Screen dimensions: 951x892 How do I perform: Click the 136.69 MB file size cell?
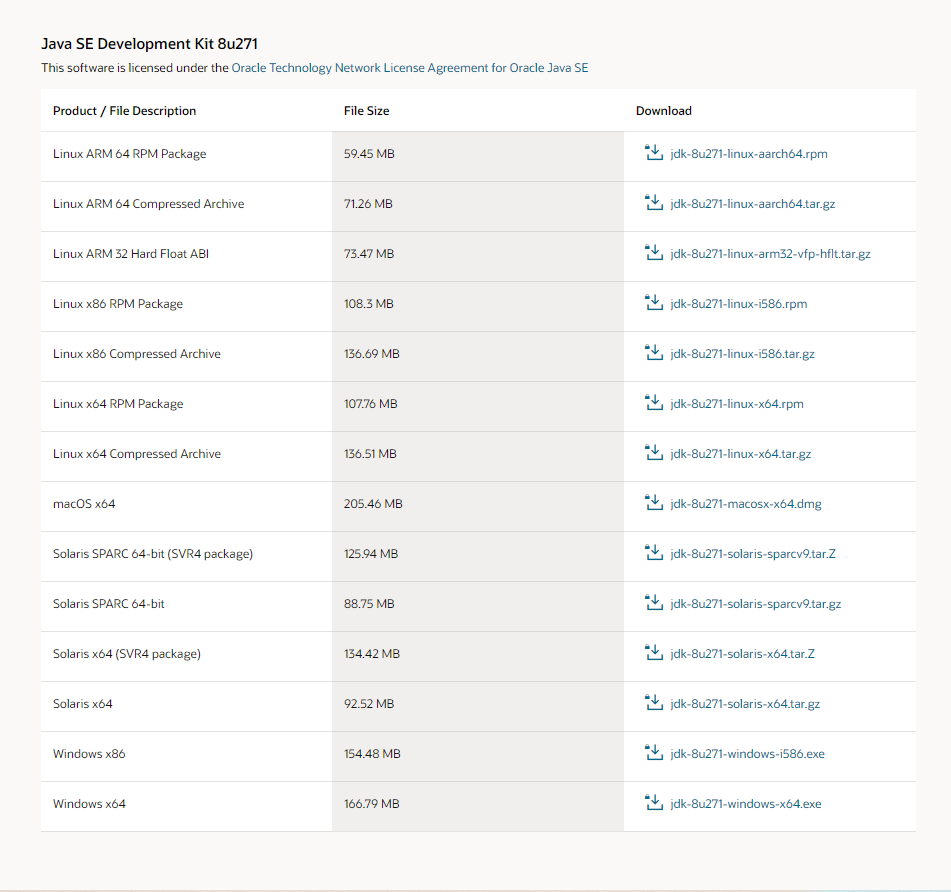[x=478, y=357]
